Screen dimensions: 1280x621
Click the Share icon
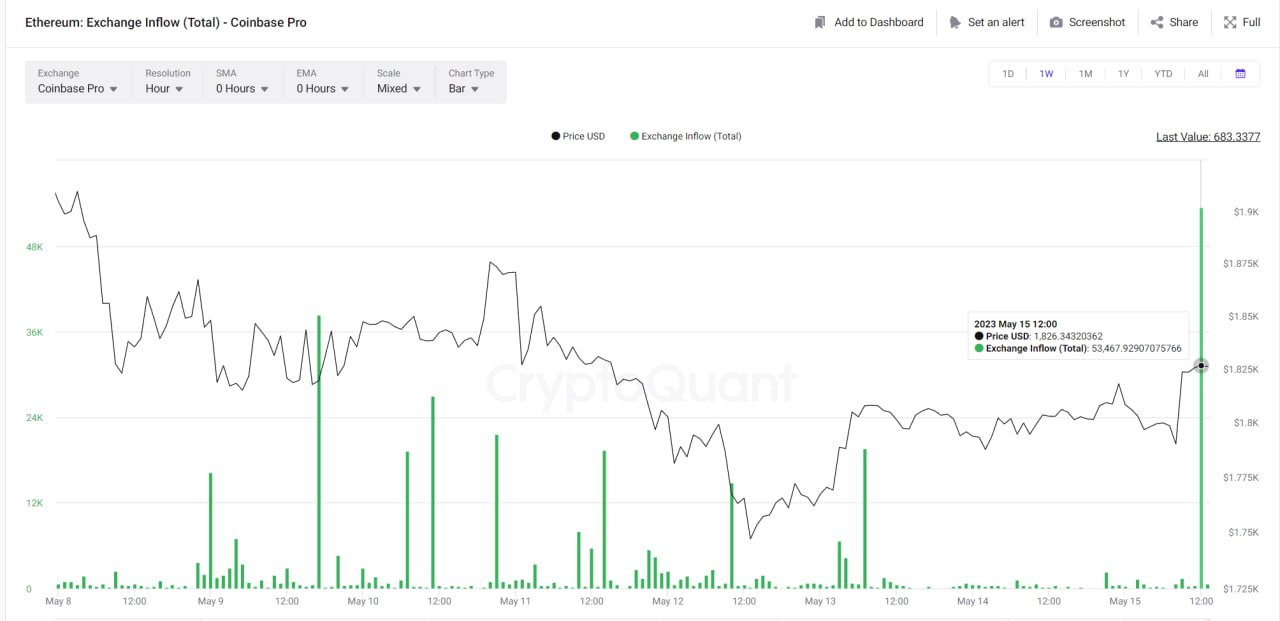(1157, 22)
